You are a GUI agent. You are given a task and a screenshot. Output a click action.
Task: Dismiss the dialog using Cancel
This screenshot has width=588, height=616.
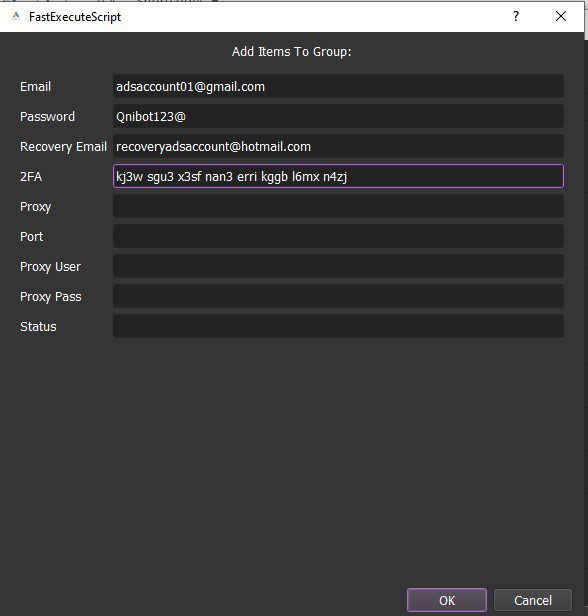pyautogui.click(x=533, y=600)
